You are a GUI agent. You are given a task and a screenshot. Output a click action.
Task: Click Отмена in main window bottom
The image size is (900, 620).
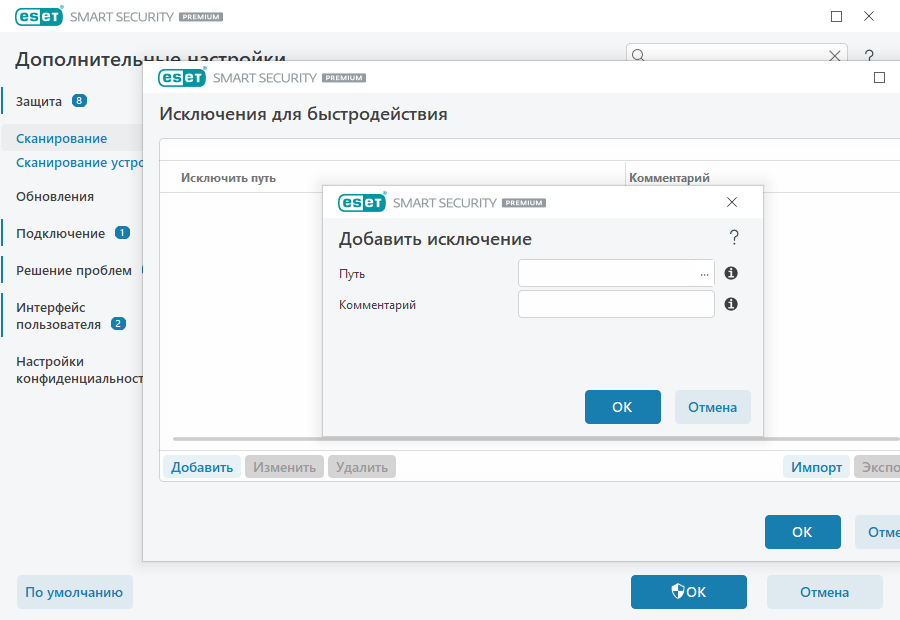coord(824,592)
